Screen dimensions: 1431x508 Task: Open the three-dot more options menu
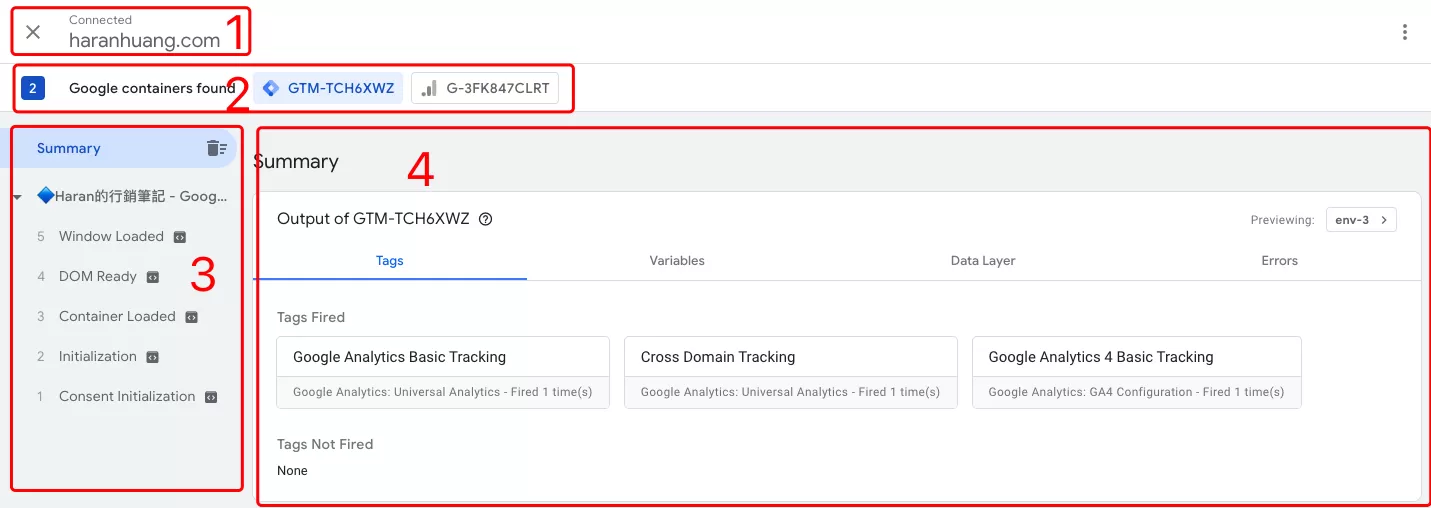pos(1405,32)
